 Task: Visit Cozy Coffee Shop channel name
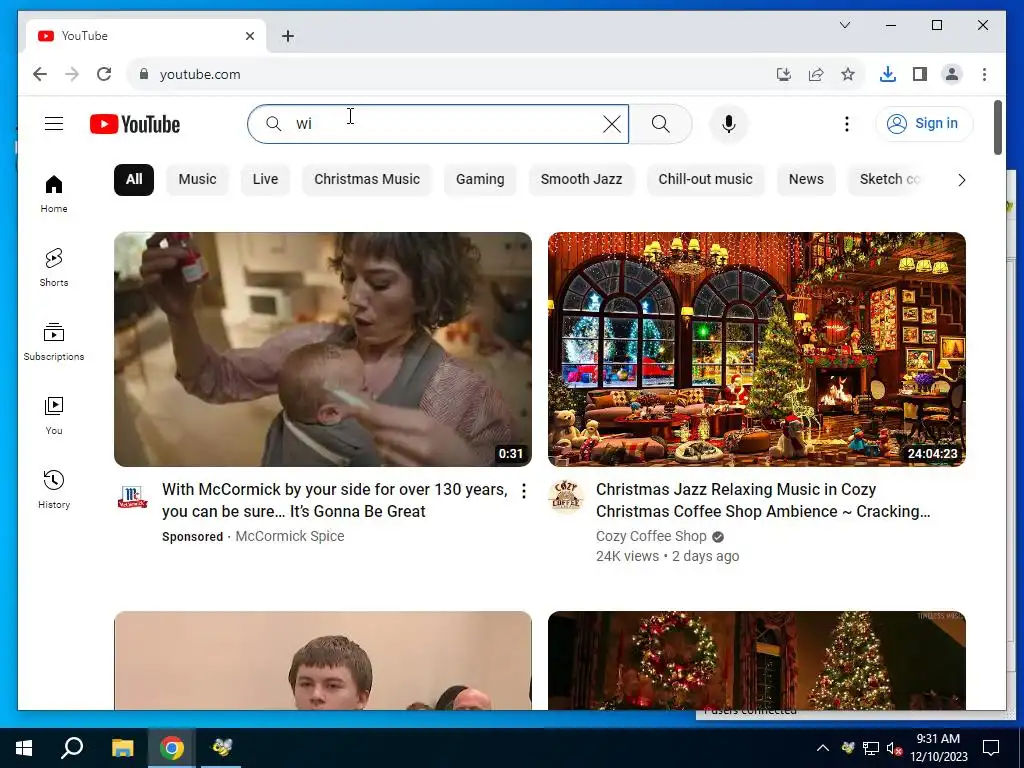click(x=651, y=536)
